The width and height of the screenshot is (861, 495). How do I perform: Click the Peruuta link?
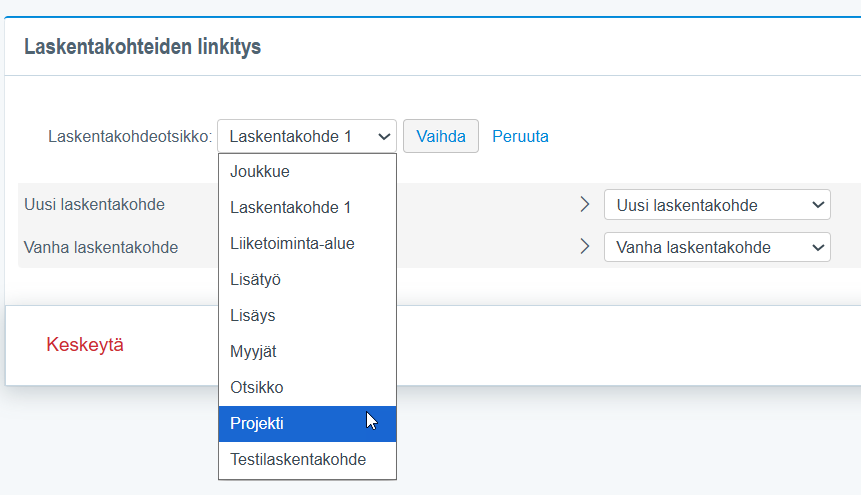pos(520,136)
